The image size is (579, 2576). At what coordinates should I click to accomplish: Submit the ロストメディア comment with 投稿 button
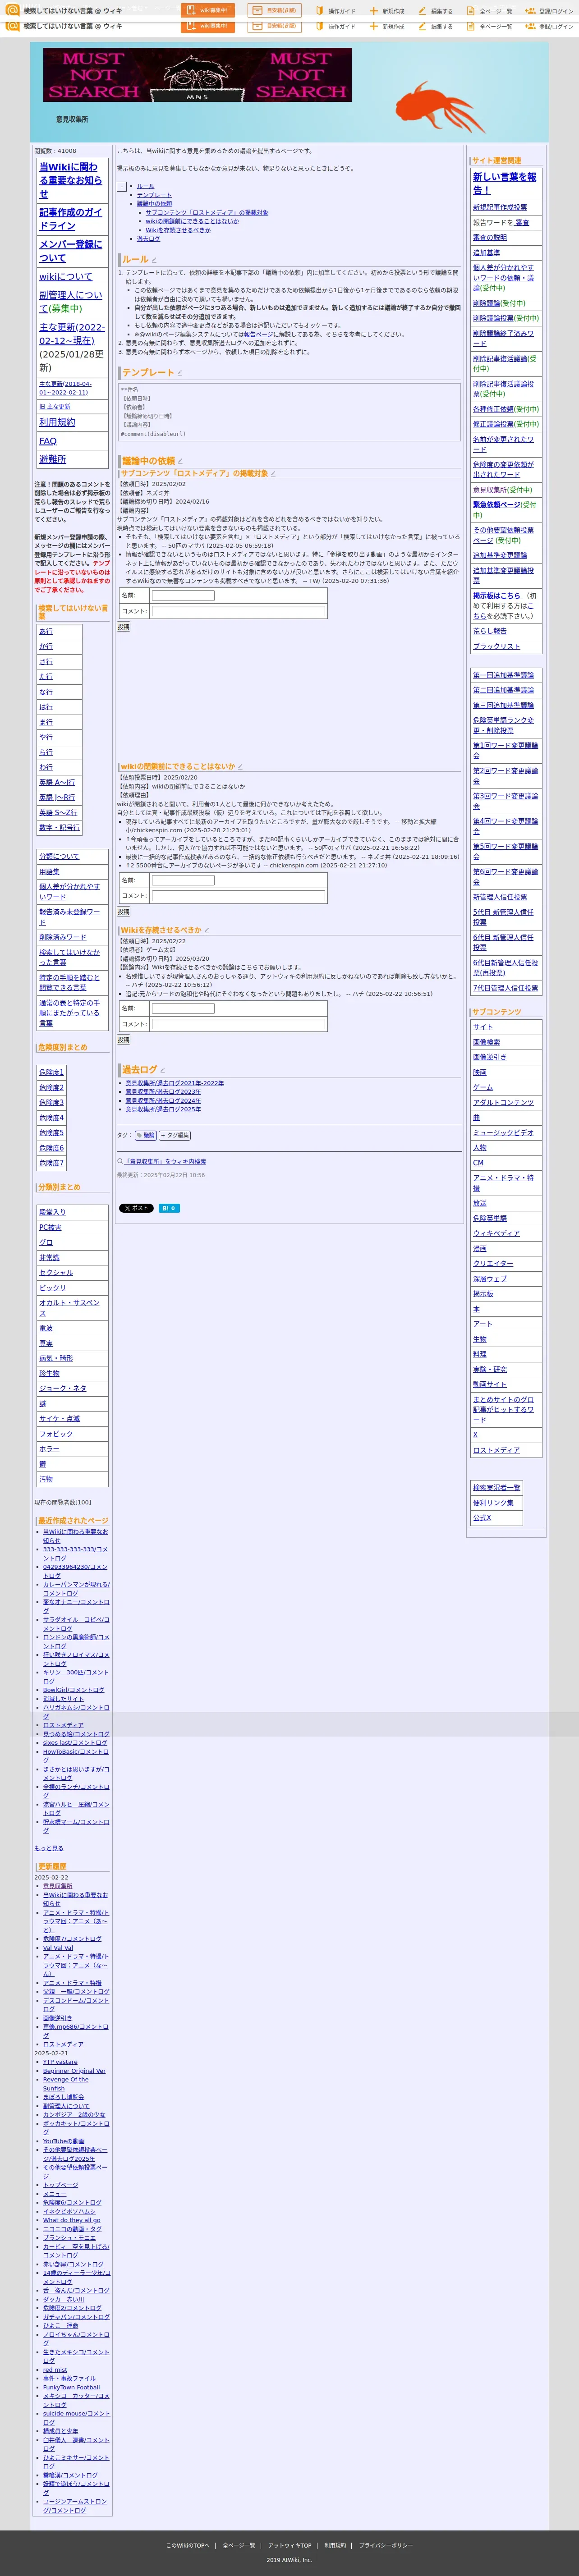click(x=123, y=627)
